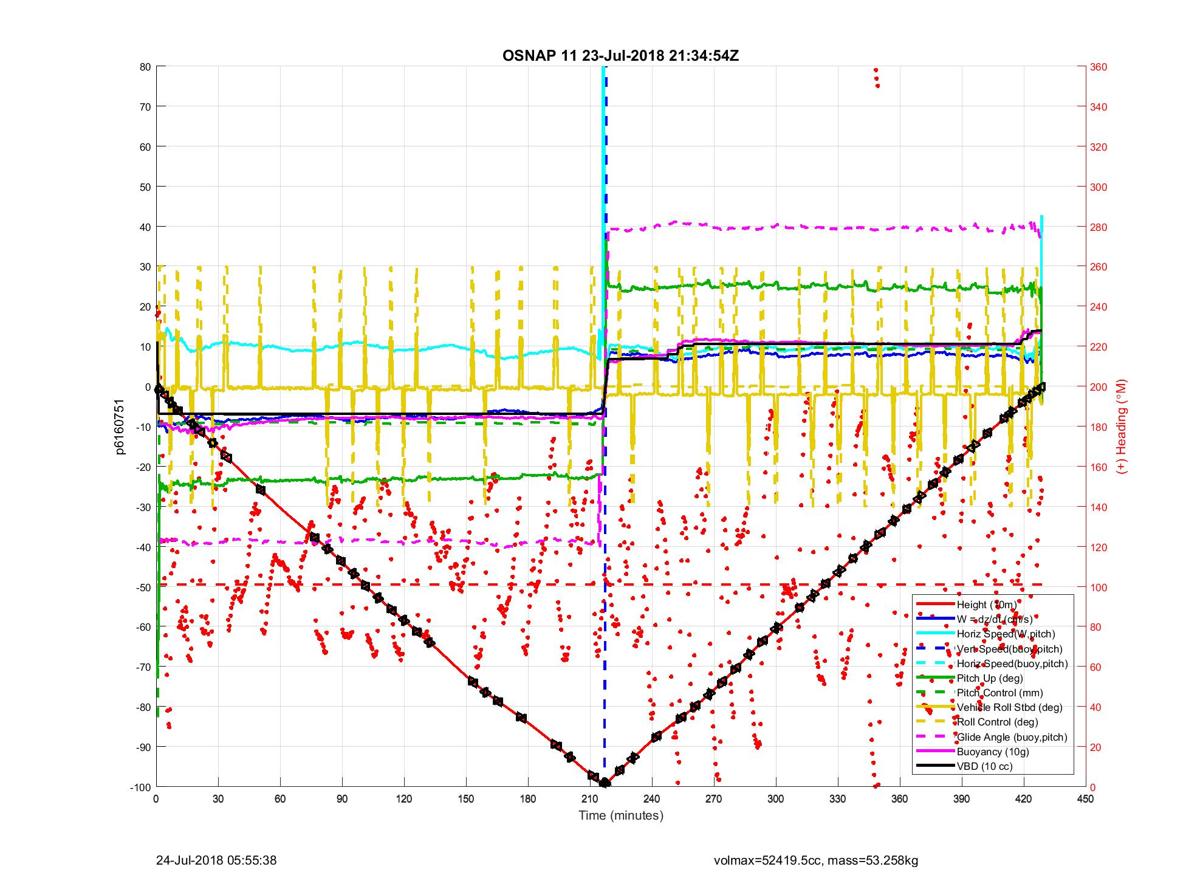Click the solid cyan line sample in the legend
This screenshot has width=1200, height=885.
click(935, 634)
